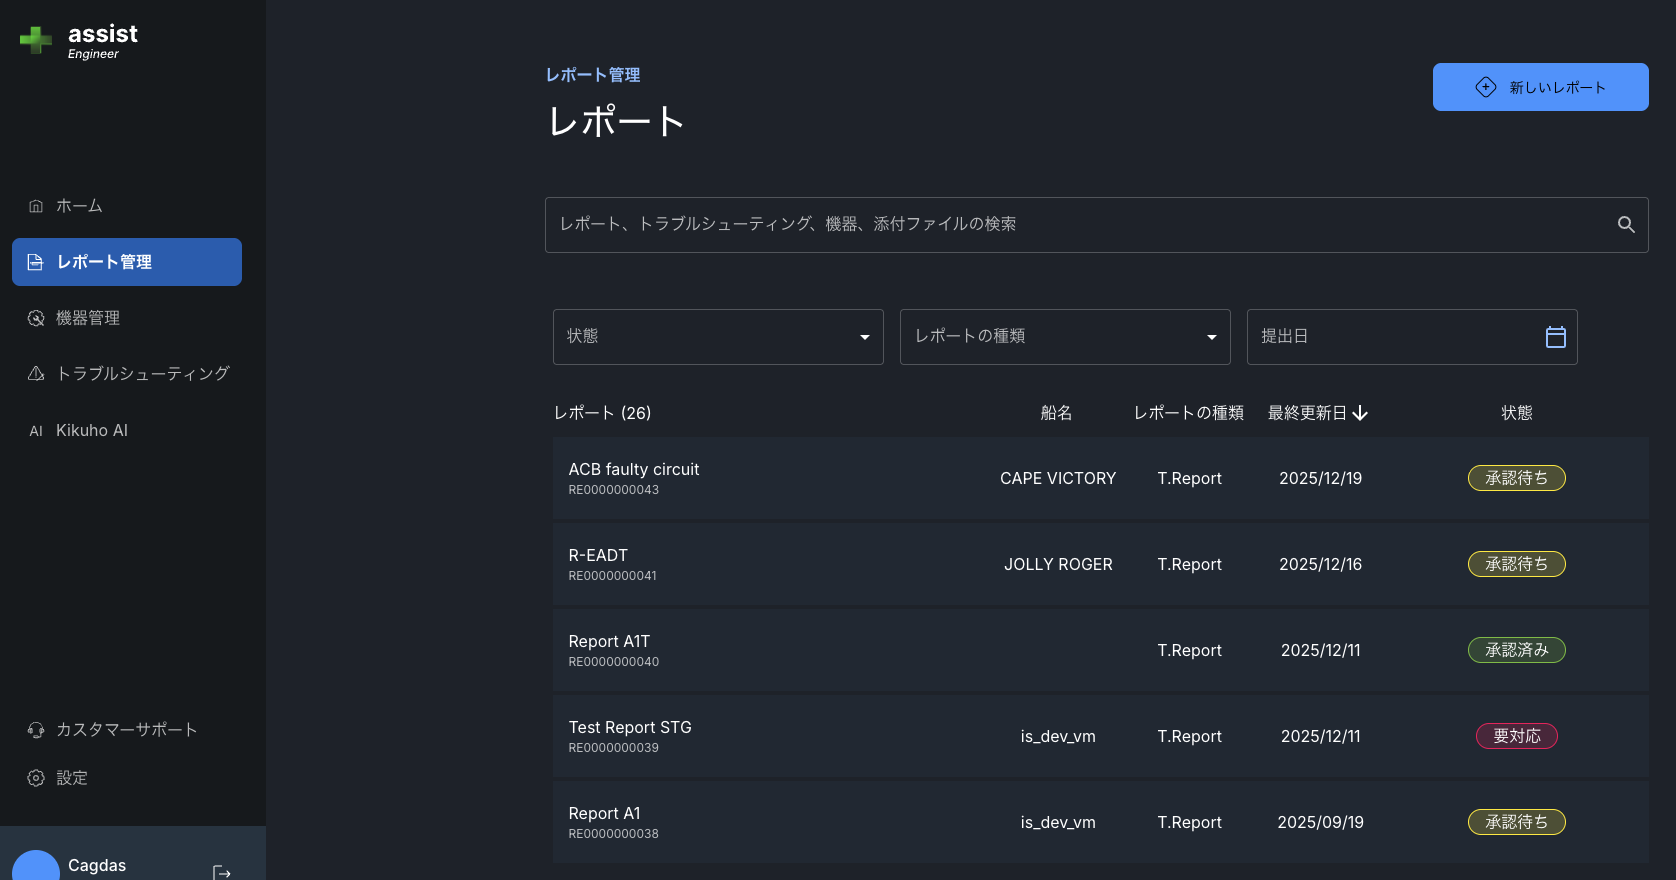Click the AI icon beside Kikuho AI

pos(36,431)
